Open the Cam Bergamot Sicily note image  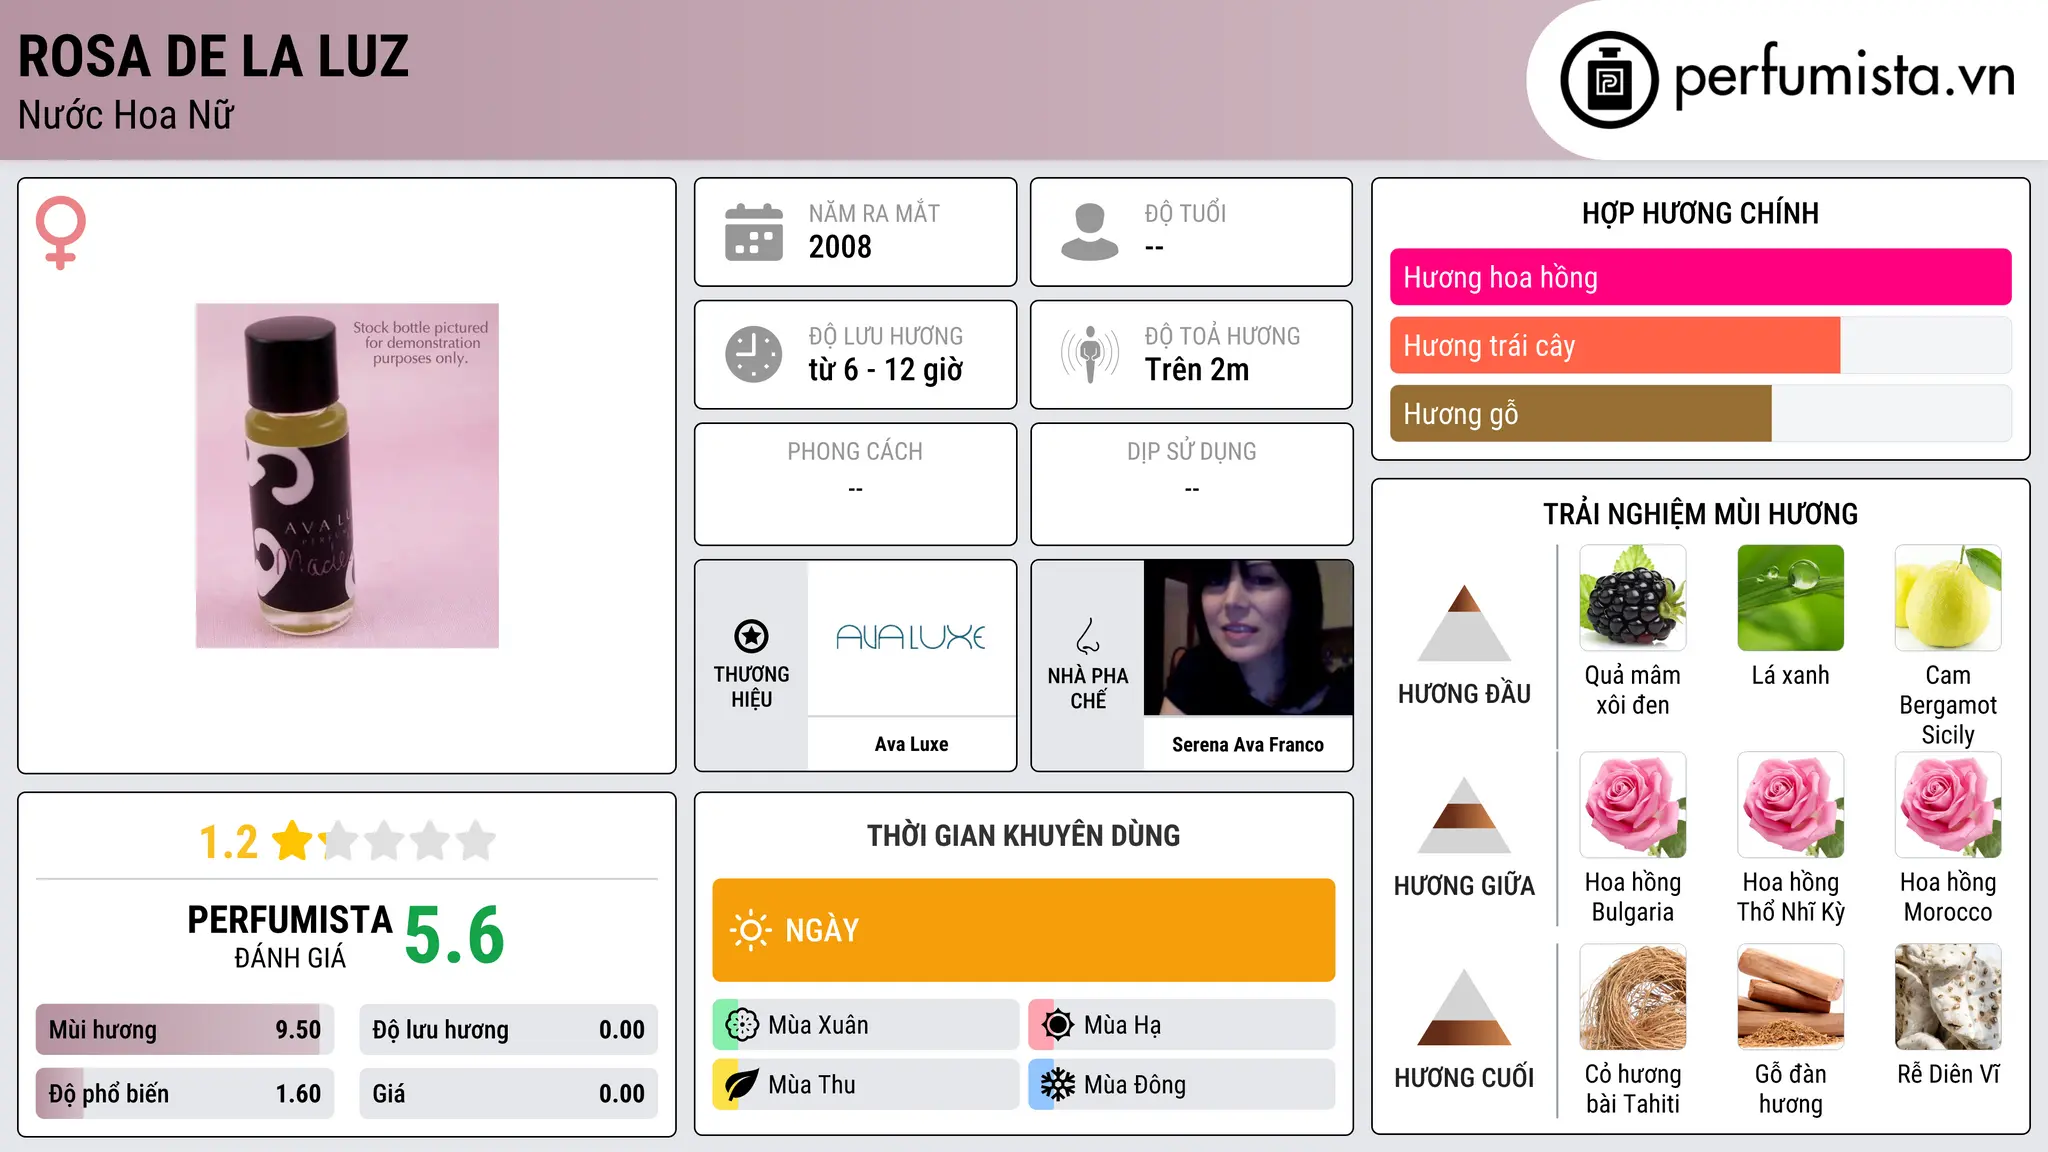pyautogui.click(x=1948, y=598)
